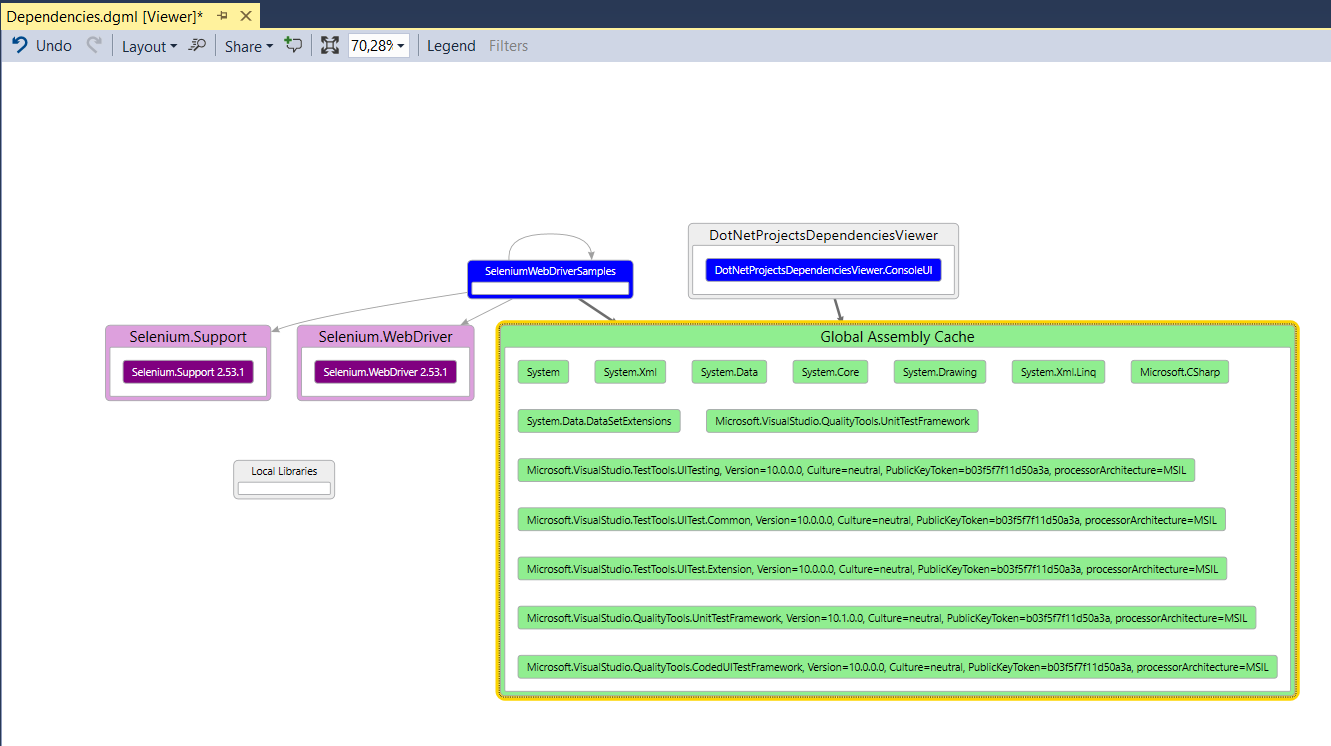Screen dimensions: 1331x746
Task: Open the Share dropdown menu
Action: click(249, 46)
